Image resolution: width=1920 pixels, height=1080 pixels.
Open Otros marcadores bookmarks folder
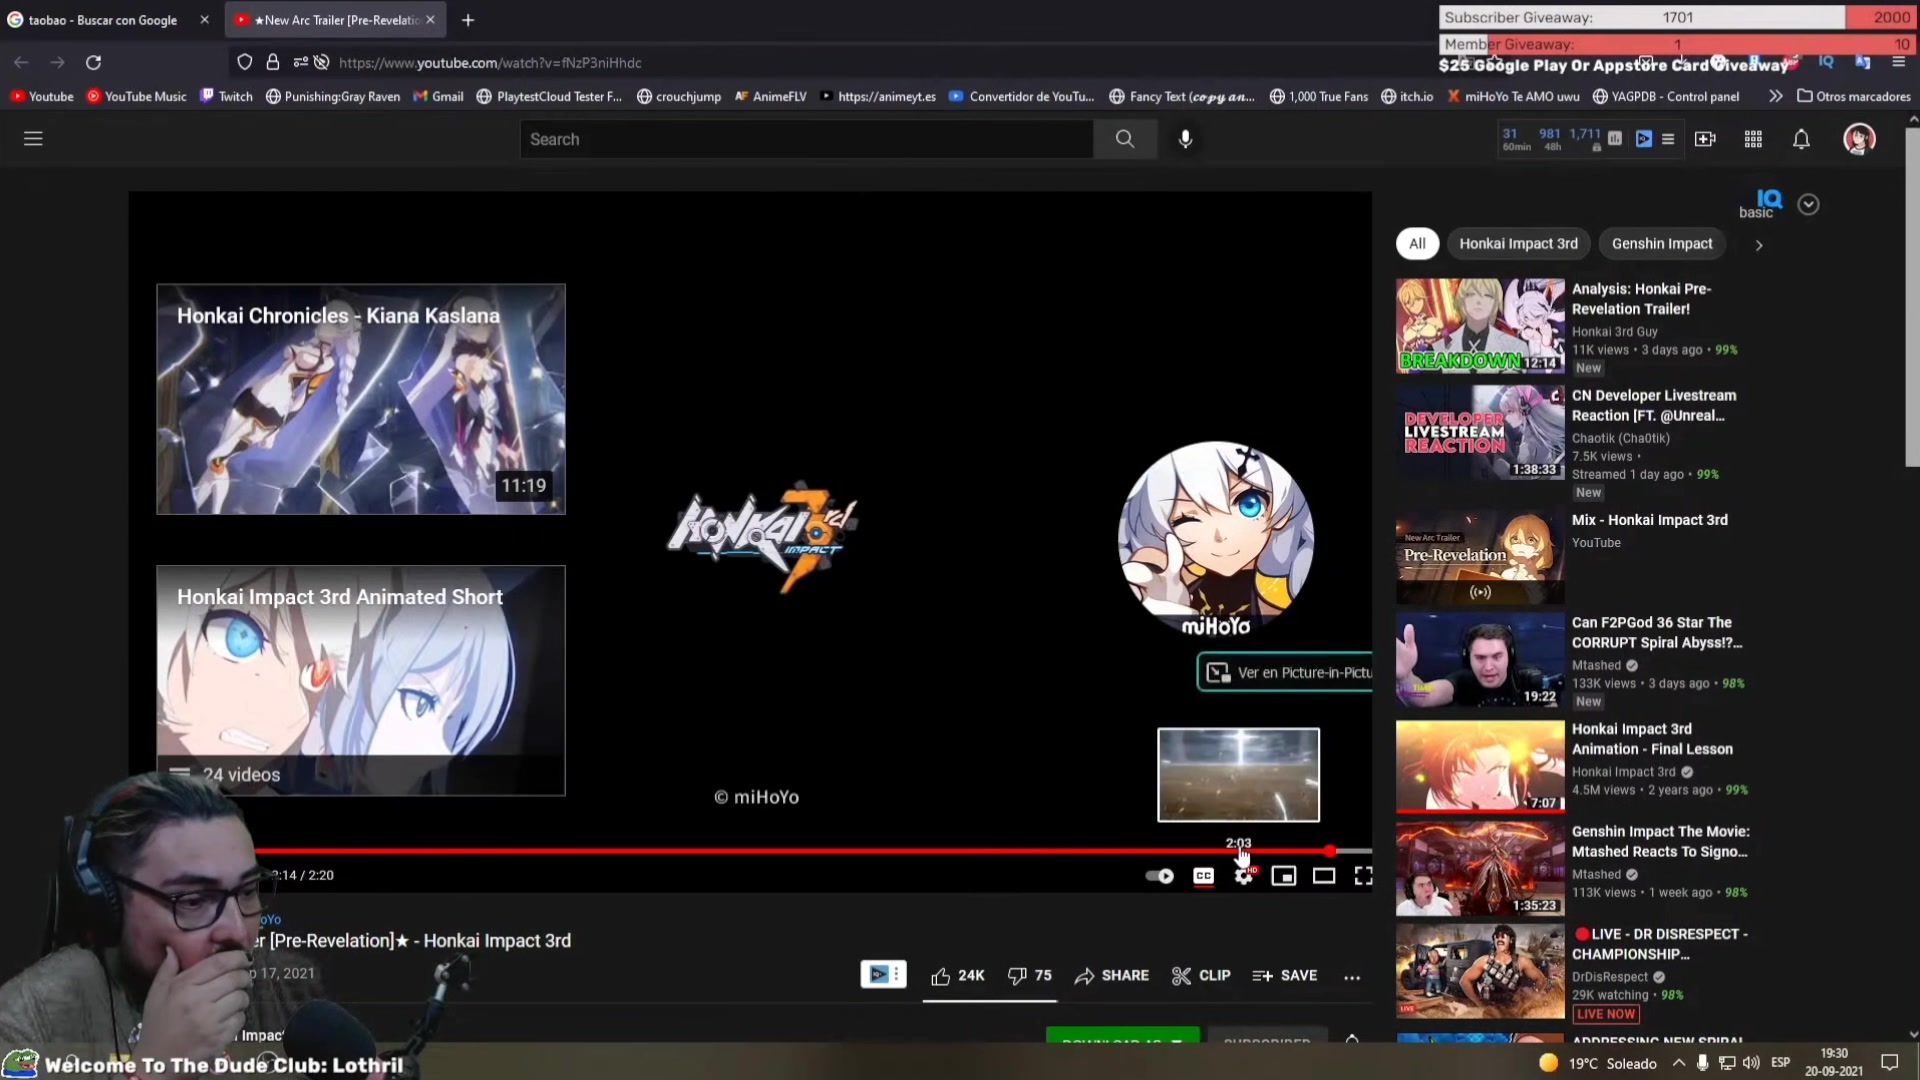click(x=1854, y=96)
